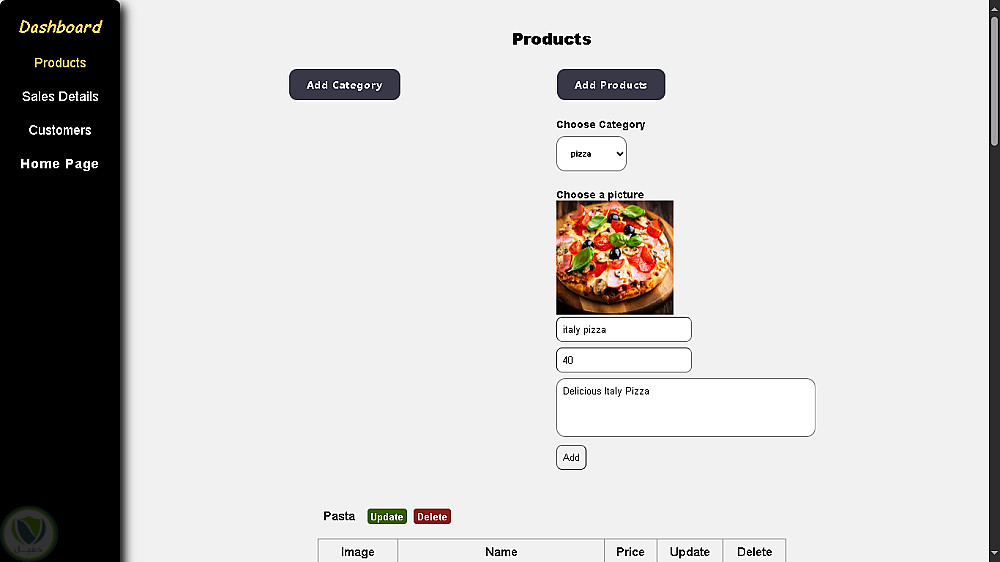The image size is (1000, 562).
Task: Click the Name column header
Action: (501, 552)
